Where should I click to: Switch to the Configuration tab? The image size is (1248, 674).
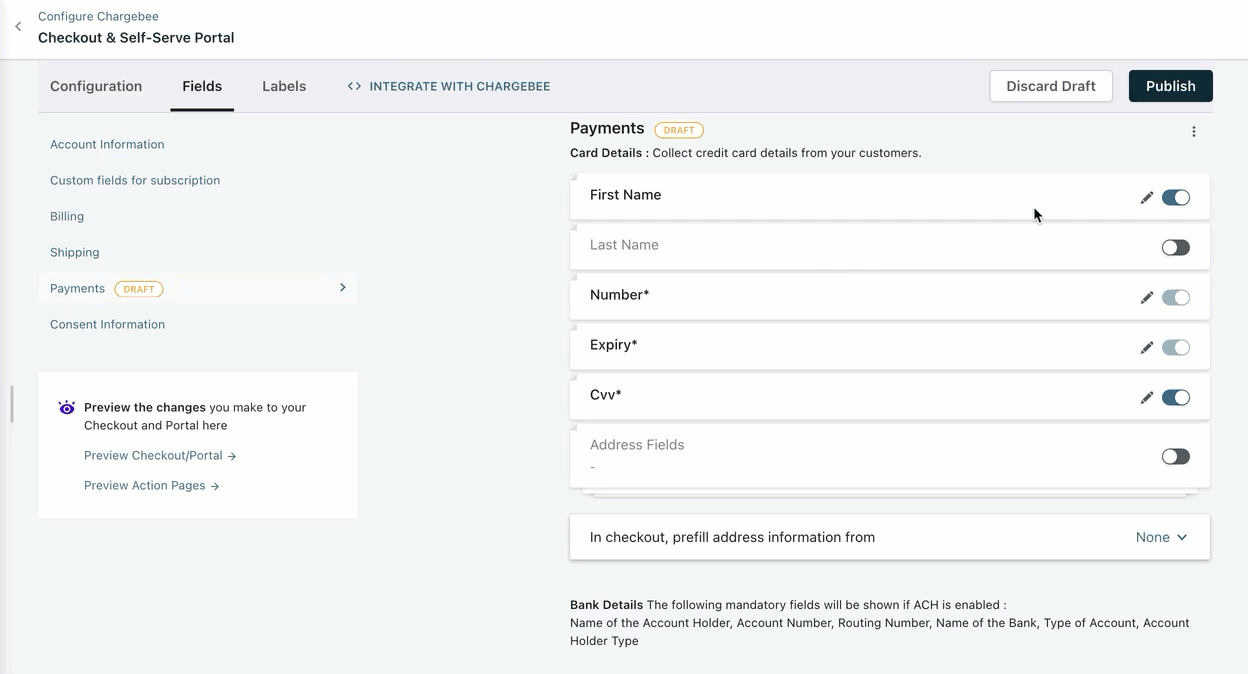tap(96, 86)
